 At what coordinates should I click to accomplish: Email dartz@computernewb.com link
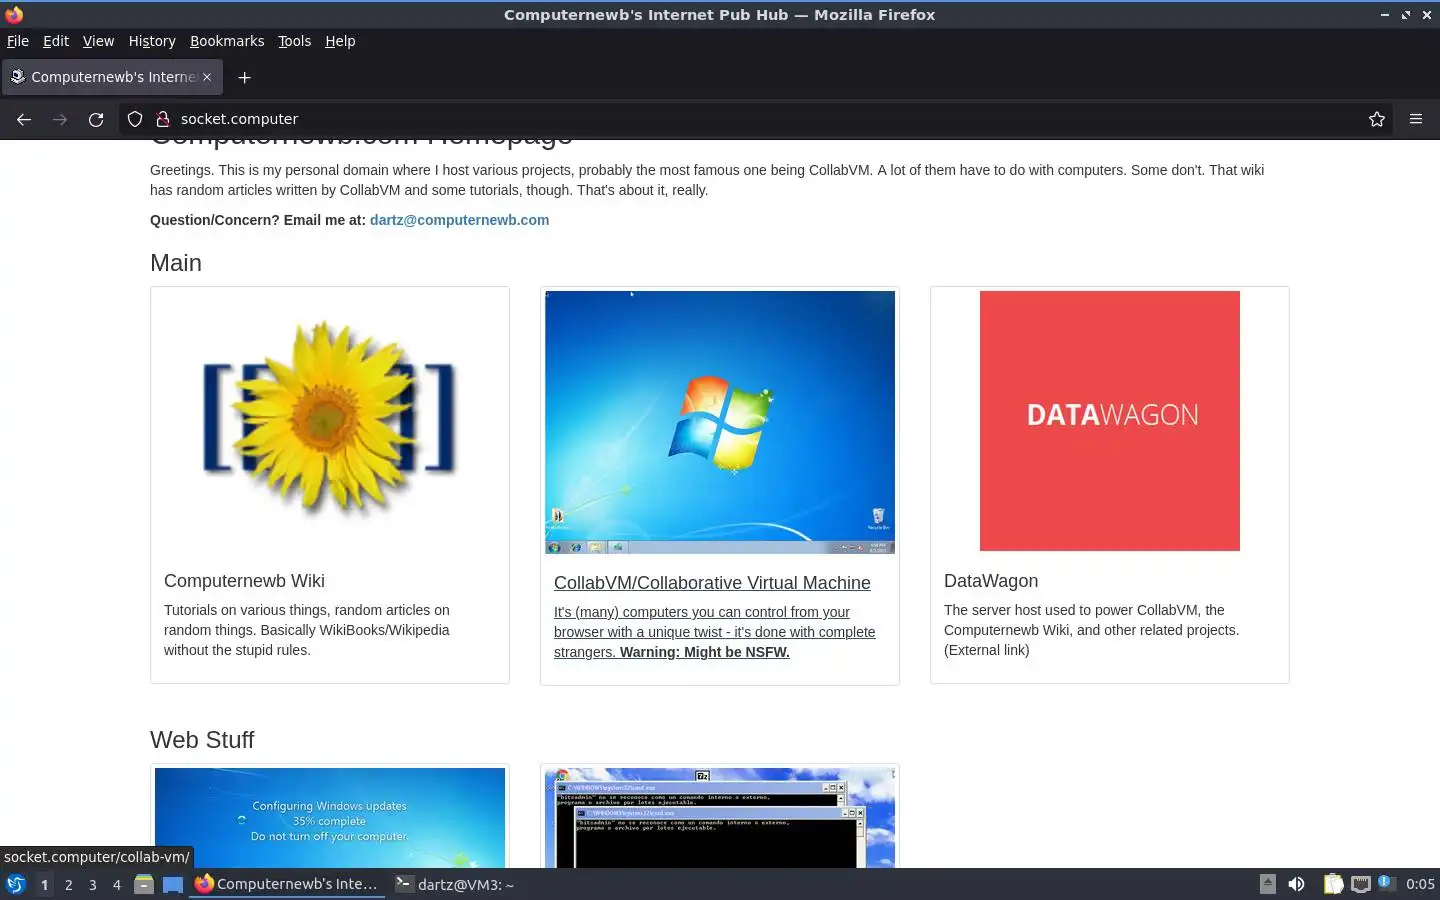tap(459, 220)
